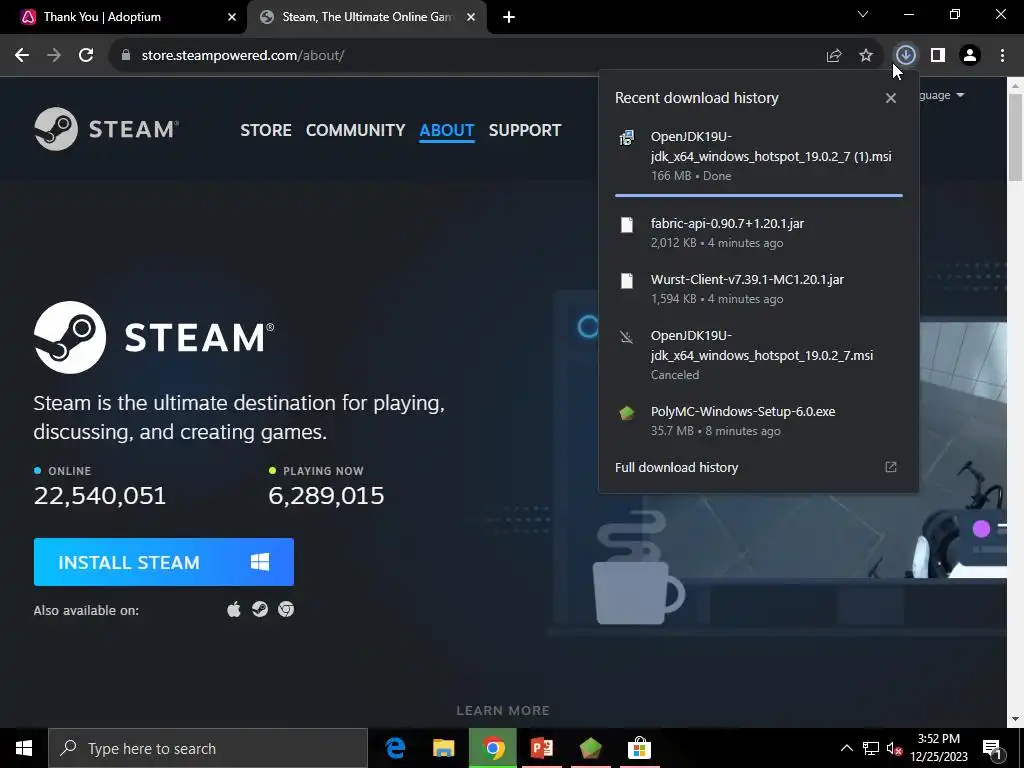Screen dimensions: 1024x768
Task: Click the page vertical scrollbar thumb
Action: coord(1015,137)
